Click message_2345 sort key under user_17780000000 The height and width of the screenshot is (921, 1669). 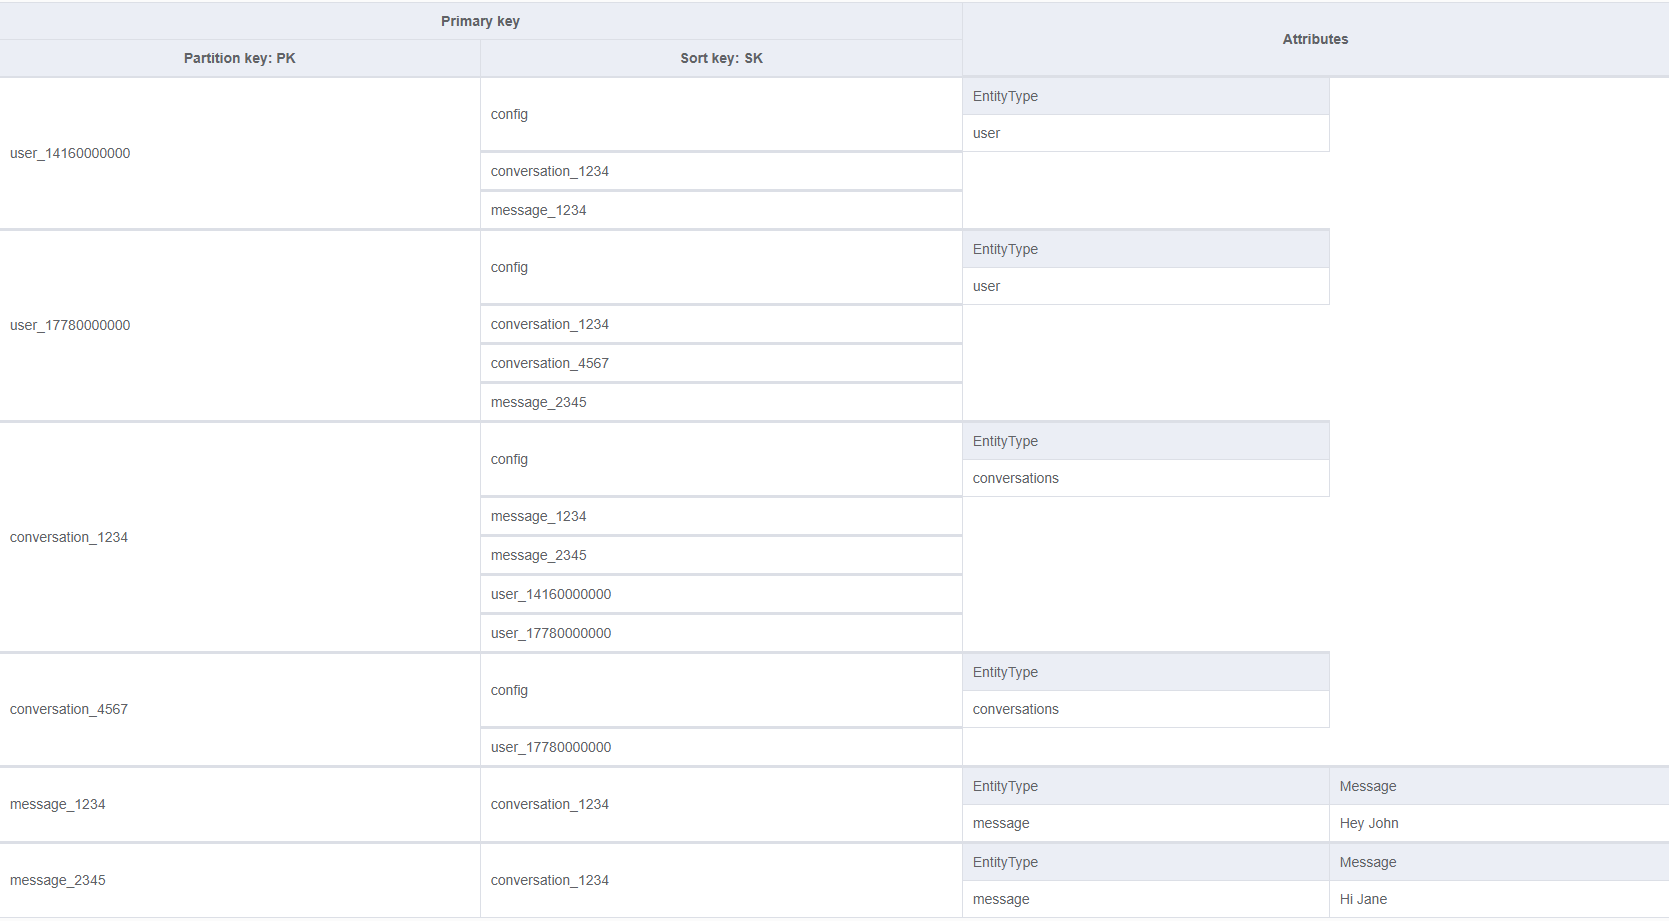[721, 402]
